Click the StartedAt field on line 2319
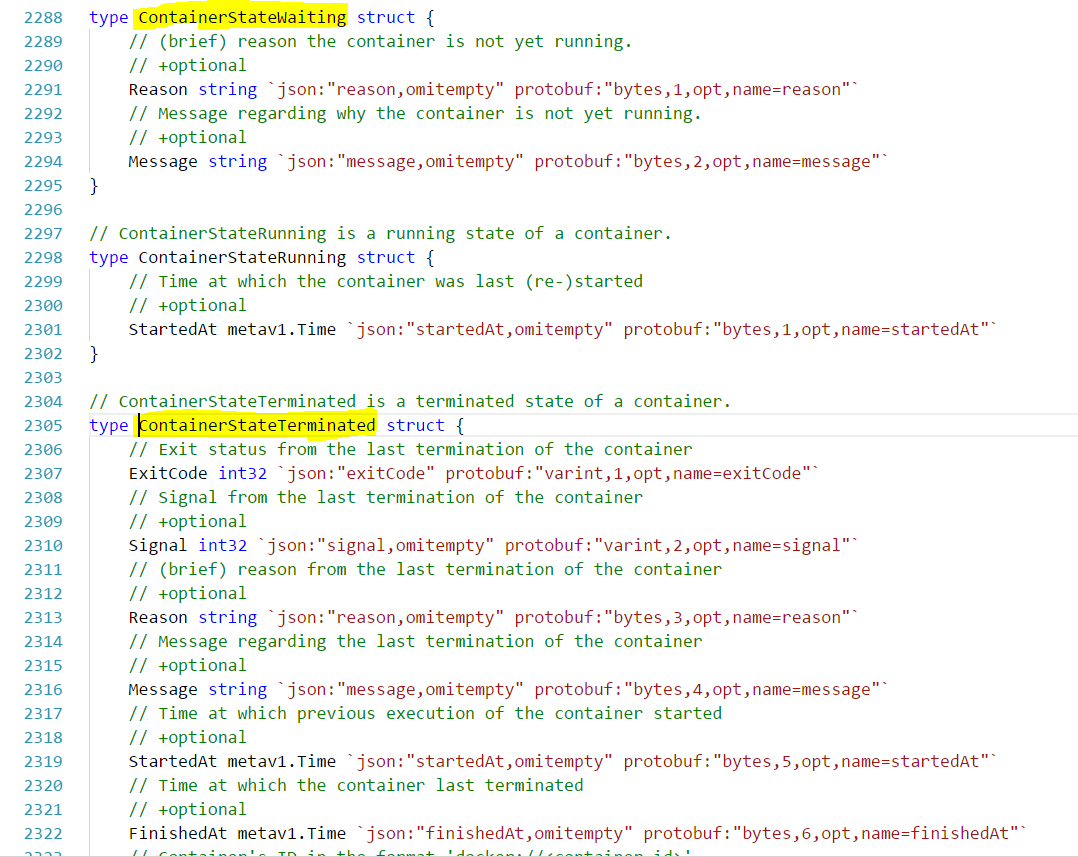Viewport: 1078px width, 857px height. point(173,761)
